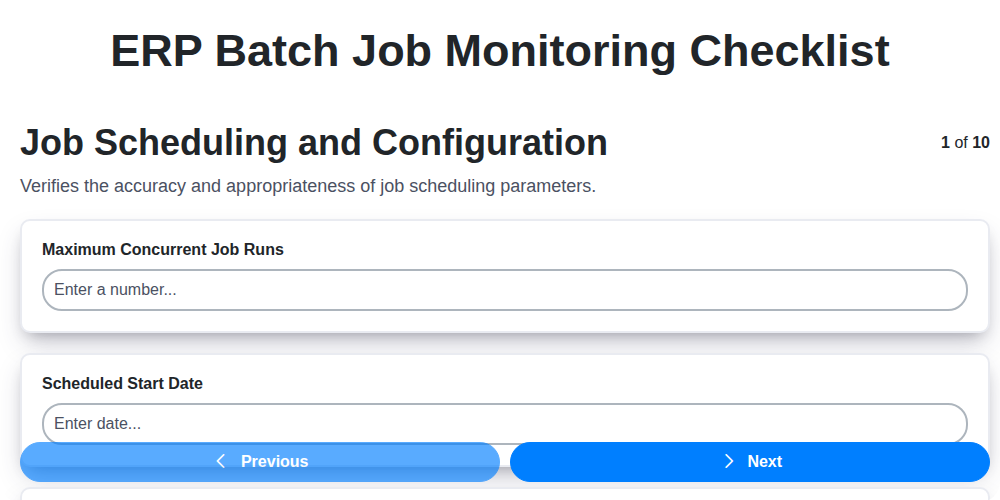Screen dimensions: 1000x500
Task: Click the Job Scheduling and Configuration heading
Action: click(314, 143)
